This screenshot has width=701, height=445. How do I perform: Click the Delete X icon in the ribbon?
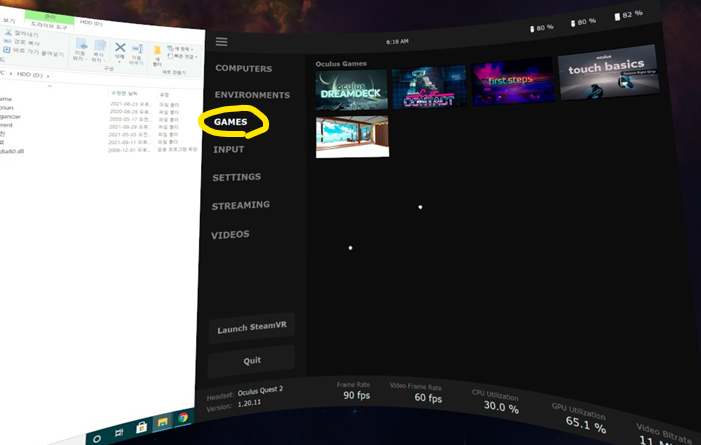[120, 47]
